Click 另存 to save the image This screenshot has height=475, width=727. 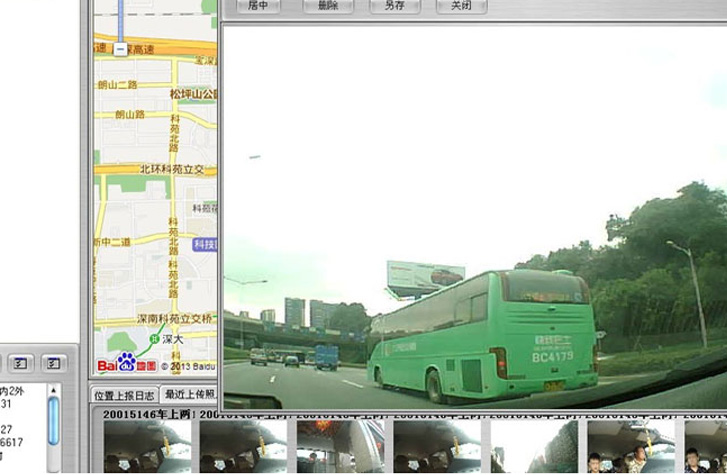(394, 5)
